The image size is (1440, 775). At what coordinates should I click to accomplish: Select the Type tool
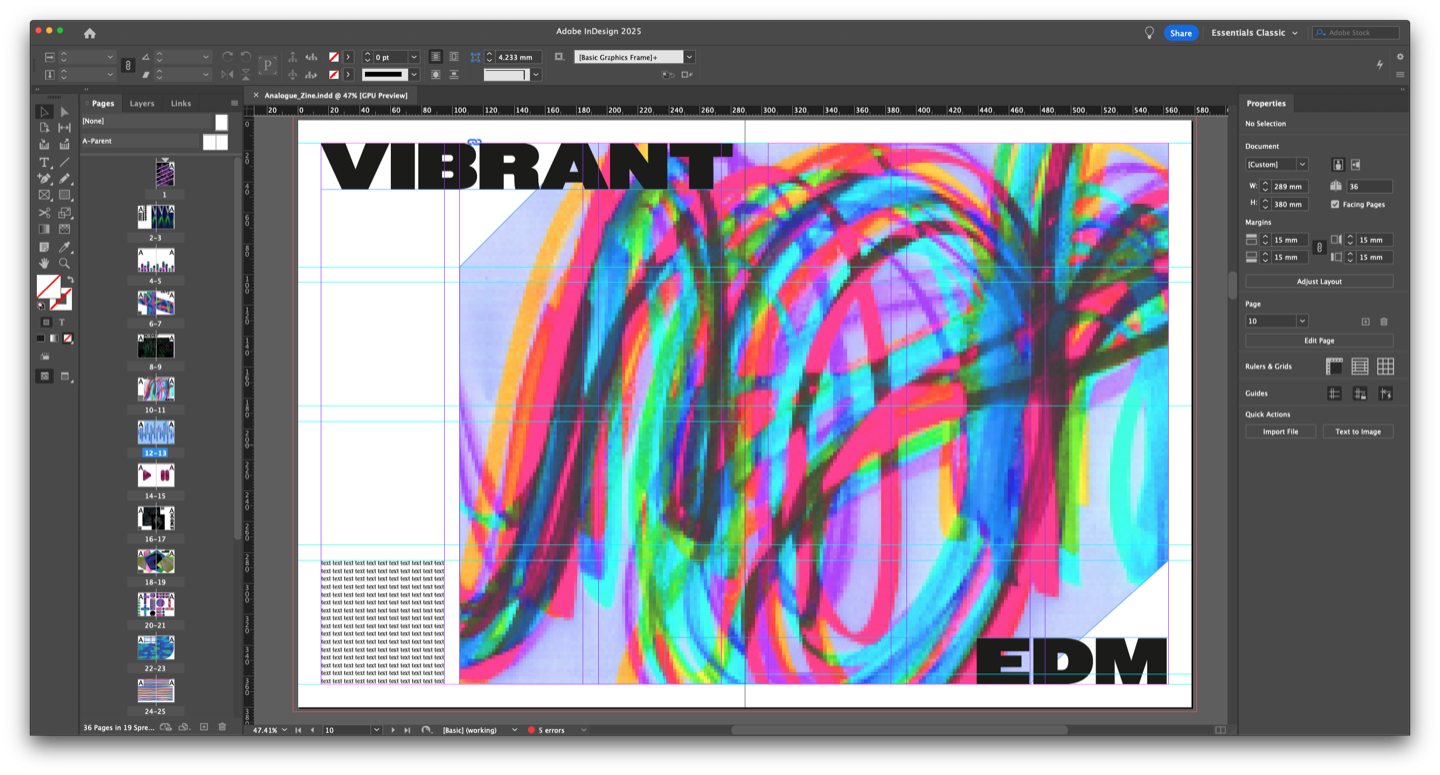(x=44, y=162)
